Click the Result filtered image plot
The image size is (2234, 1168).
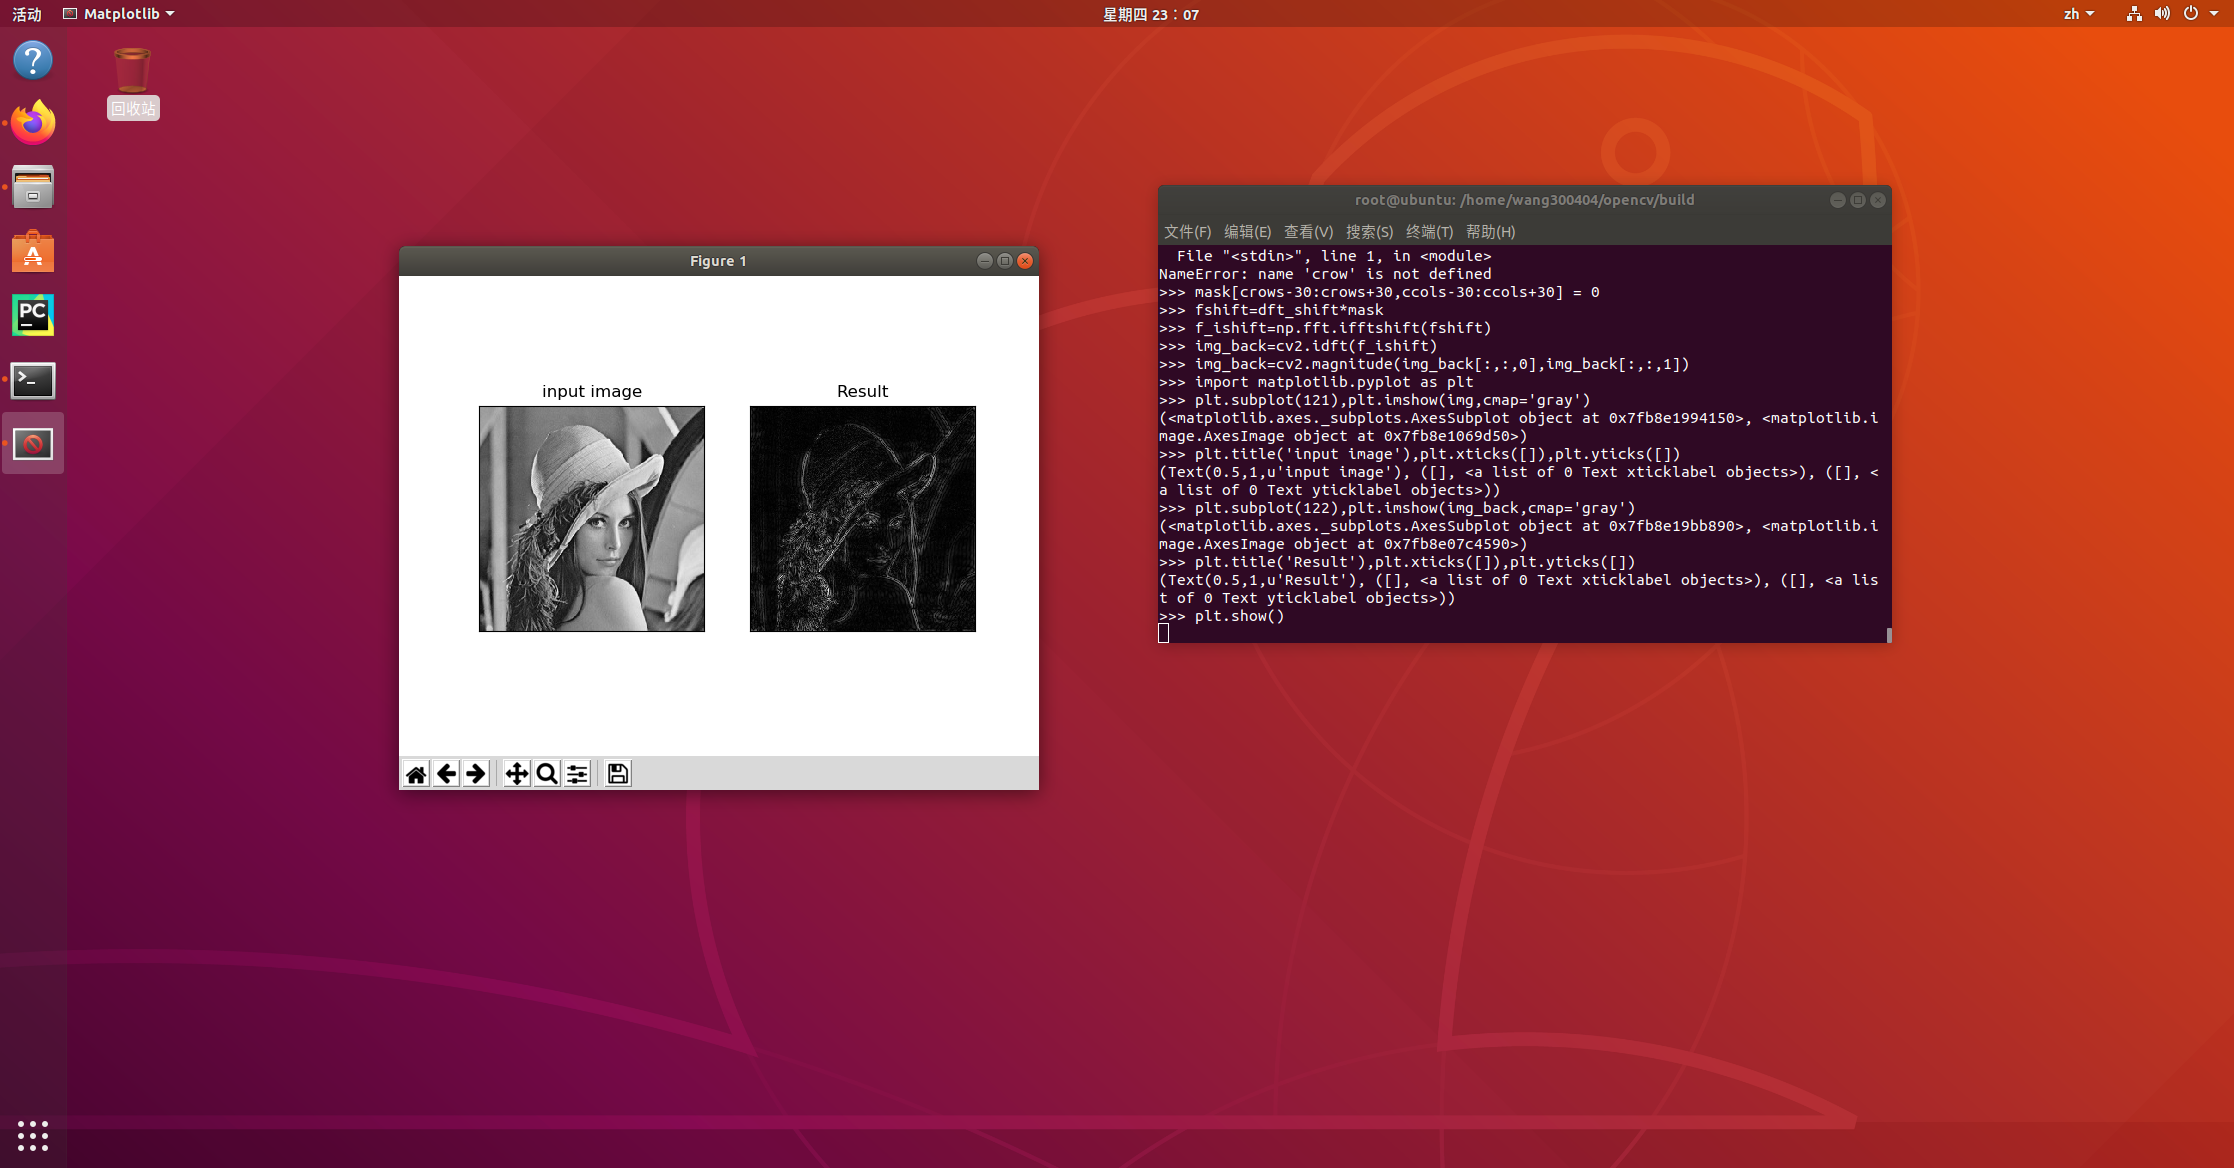(x=862, y=519)
